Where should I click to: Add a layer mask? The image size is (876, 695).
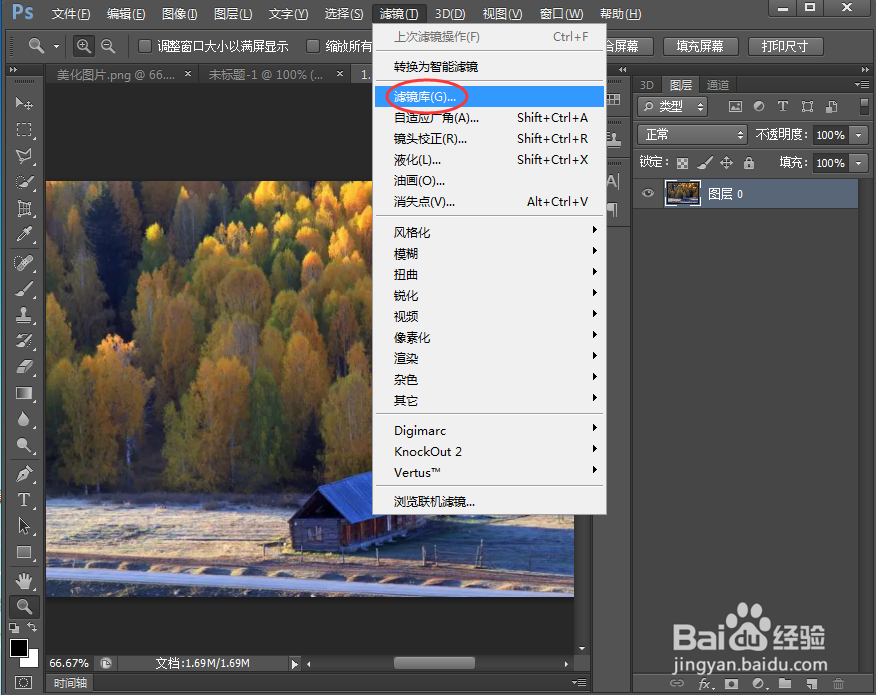731,683
